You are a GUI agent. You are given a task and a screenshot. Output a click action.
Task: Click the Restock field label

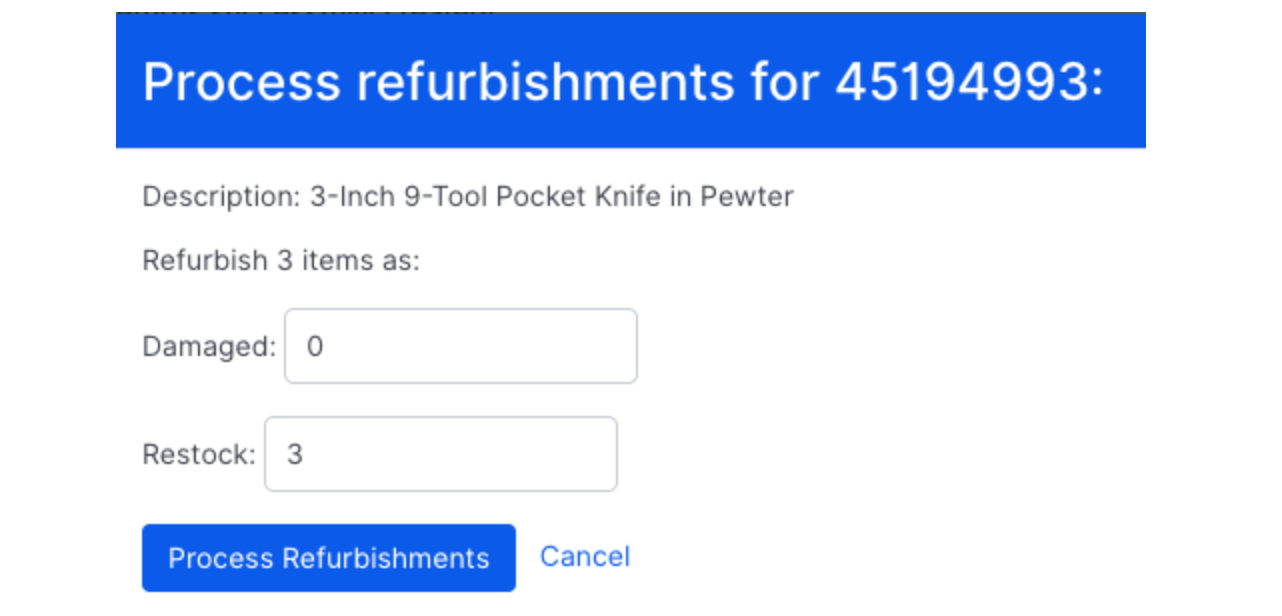[197, 454]
